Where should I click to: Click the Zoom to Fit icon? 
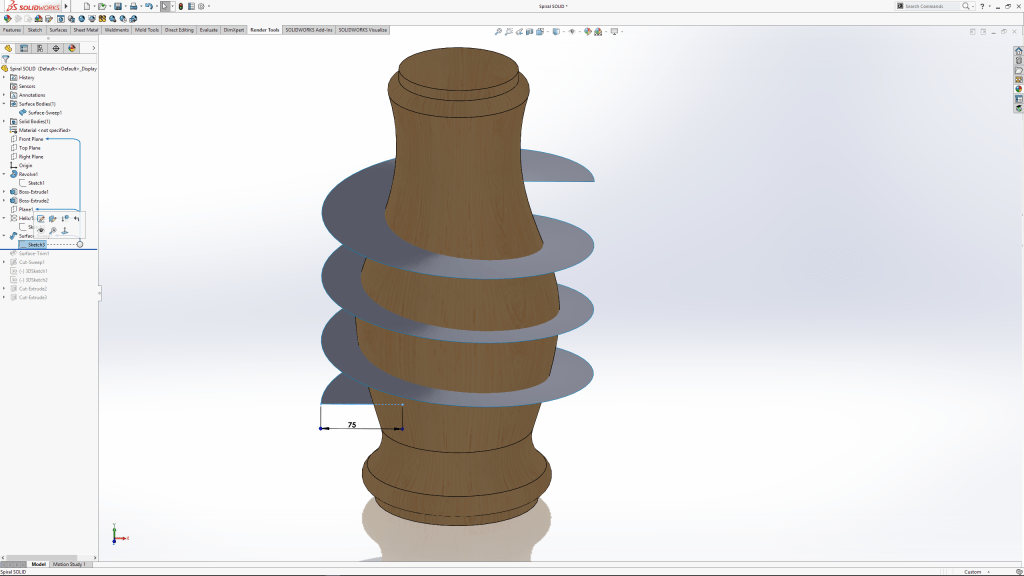[x=498, y=31]
